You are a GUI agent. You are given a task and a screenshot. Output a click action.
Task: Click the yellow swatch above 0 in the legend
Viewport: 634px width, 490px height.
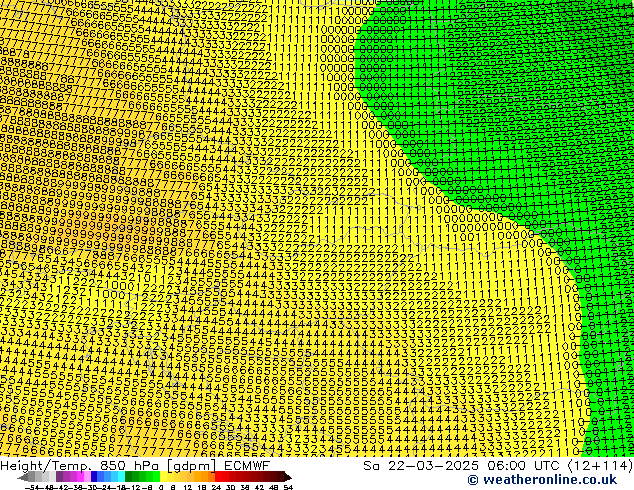coord(164,476)
